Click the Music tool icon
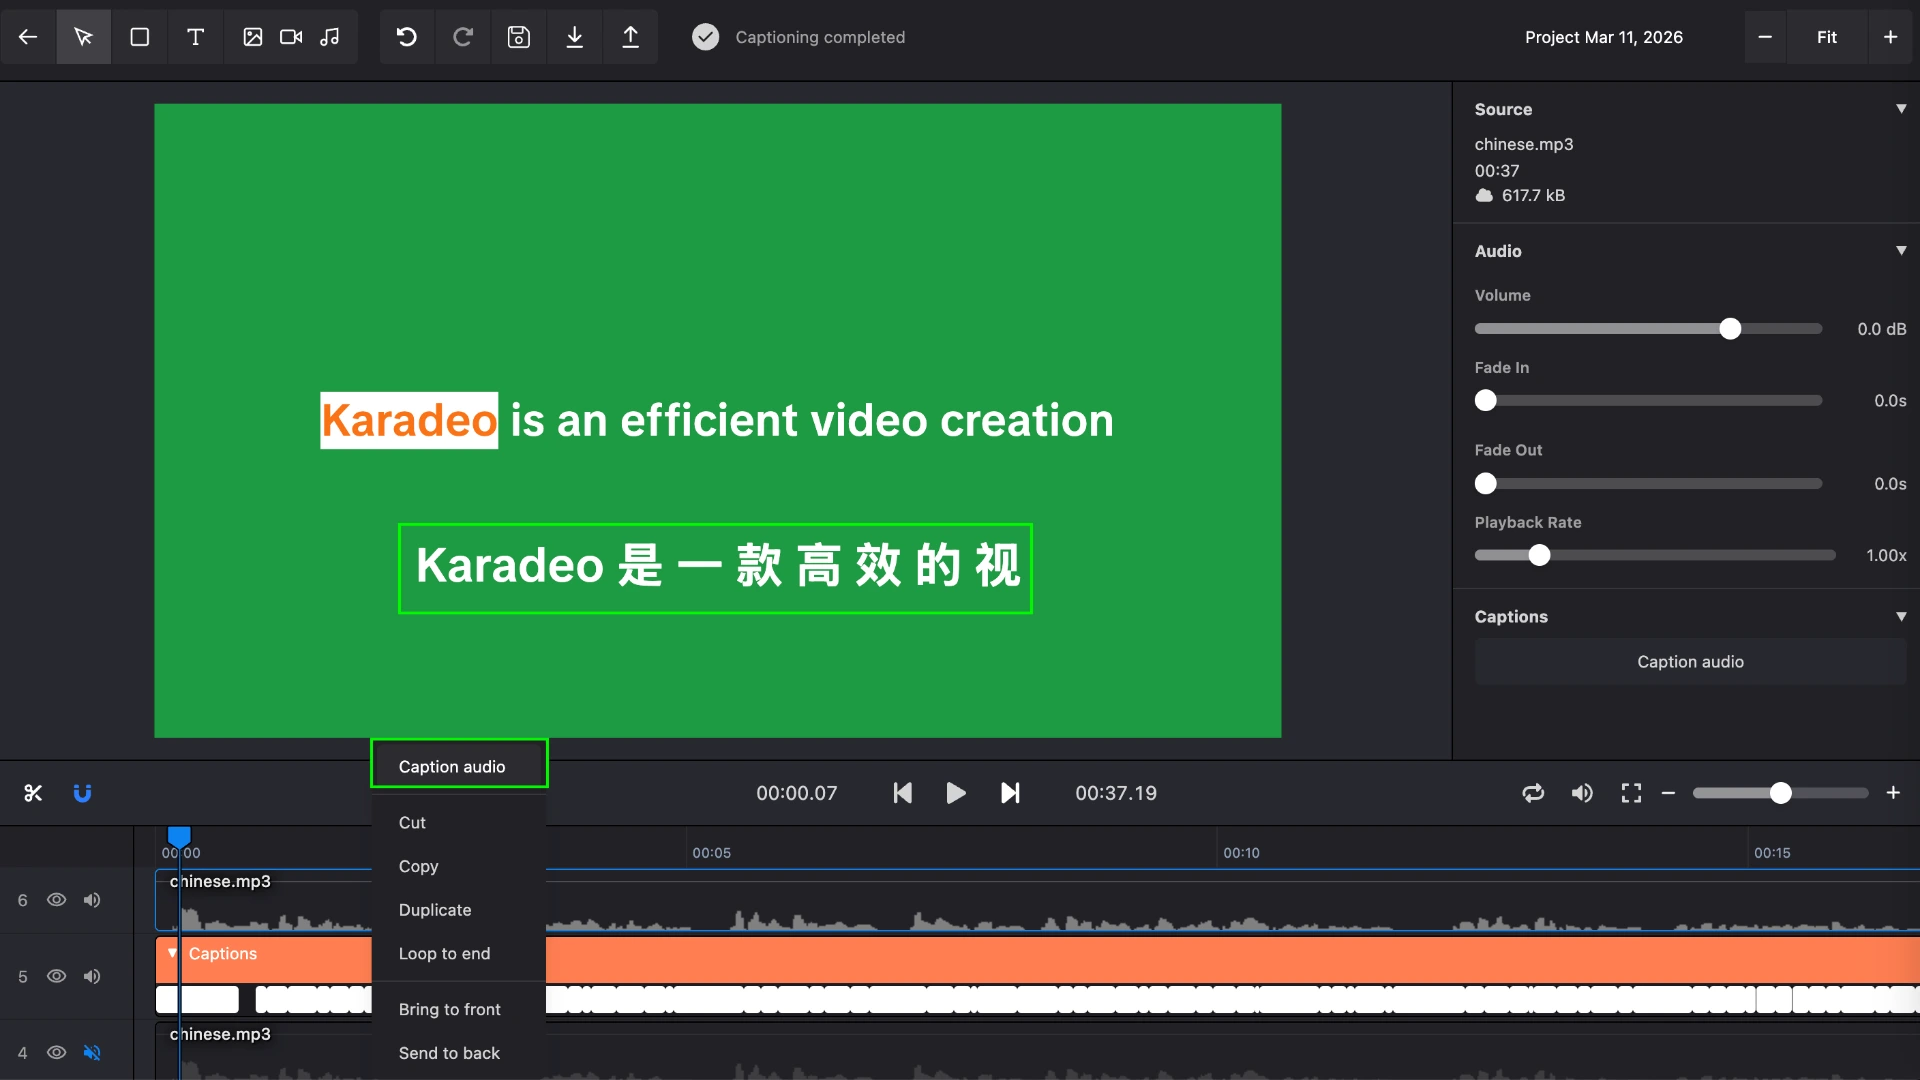This screenshot has width=1920, height=1080. pos(330,37)
